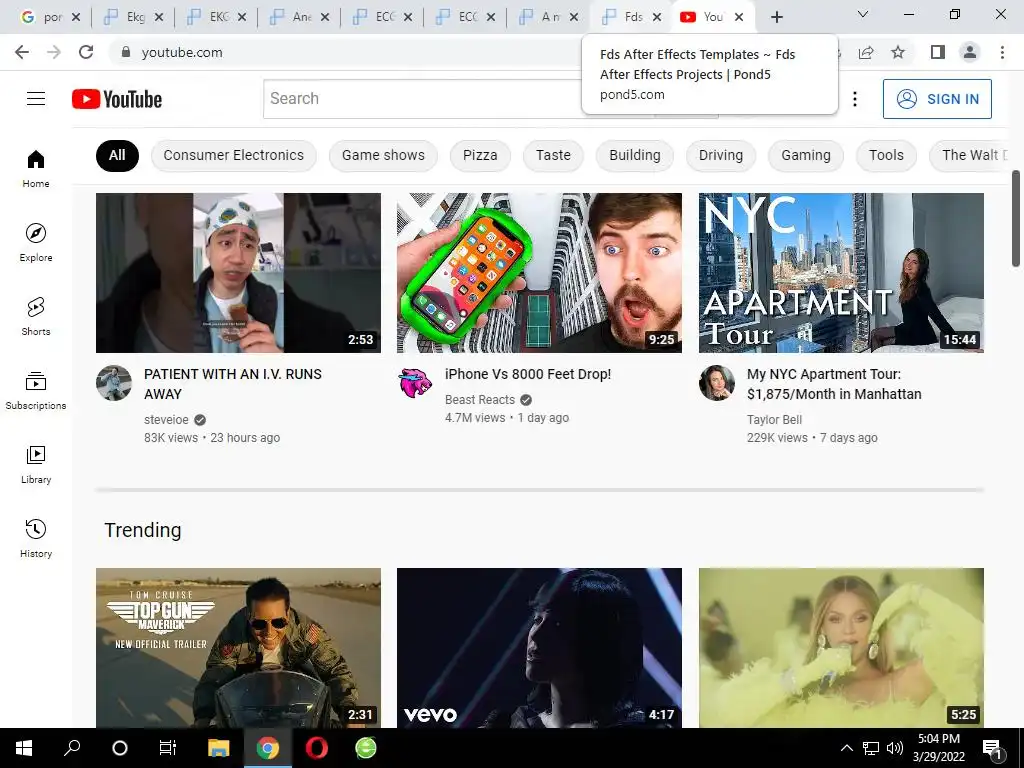Select the All filter chip
1024x768 pixels.
coord(118,155)
